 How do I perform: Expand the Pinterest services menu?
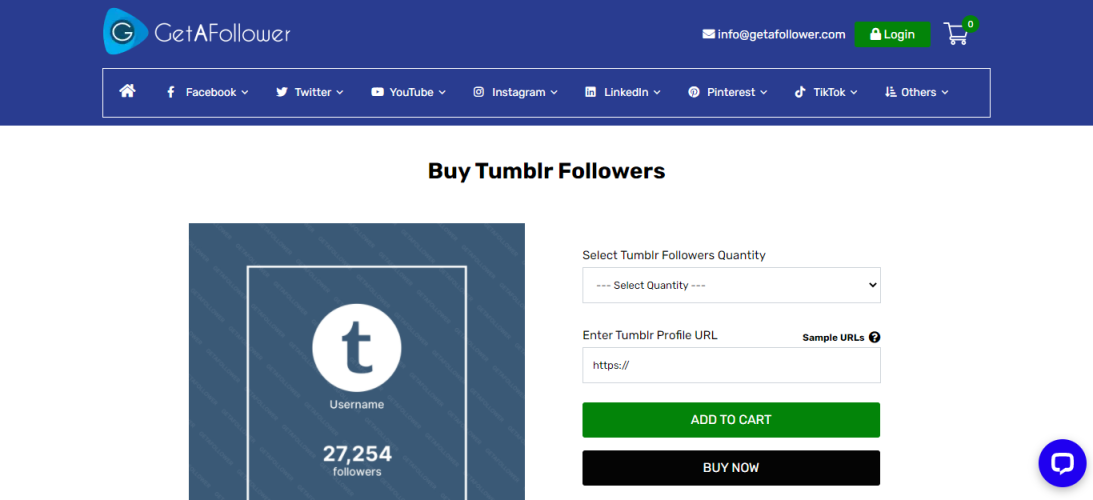tap(728, 92)
